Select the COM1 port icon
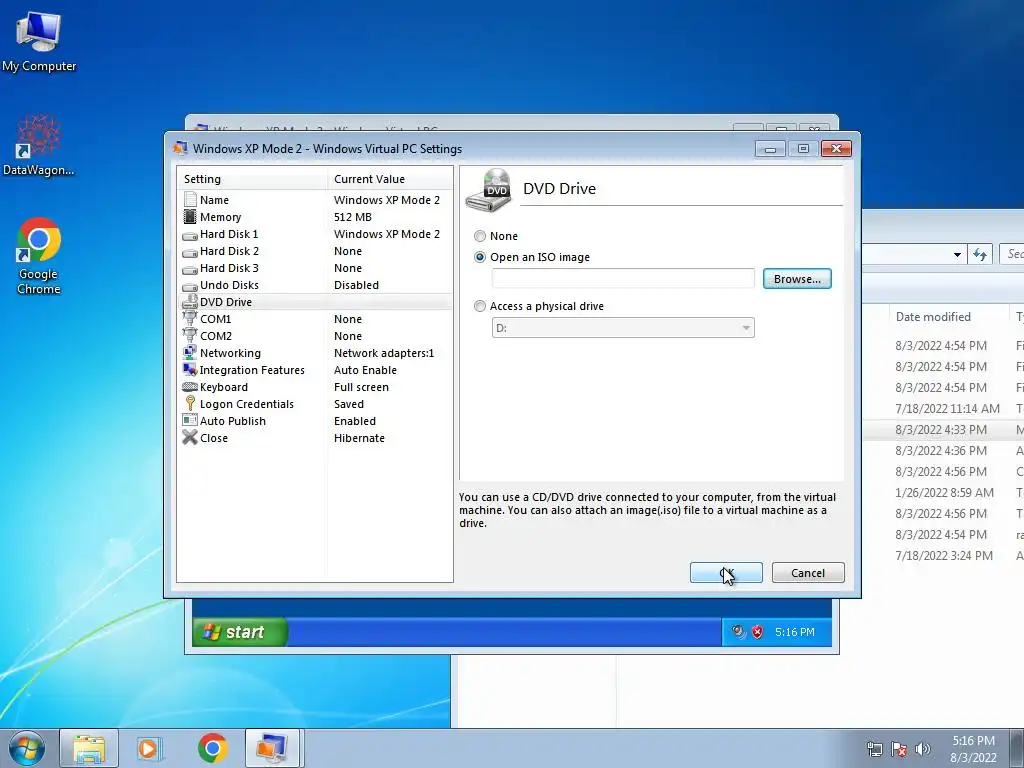This screenshot has height=768, width=1024. pyautogui.click(x=190, y=319)
